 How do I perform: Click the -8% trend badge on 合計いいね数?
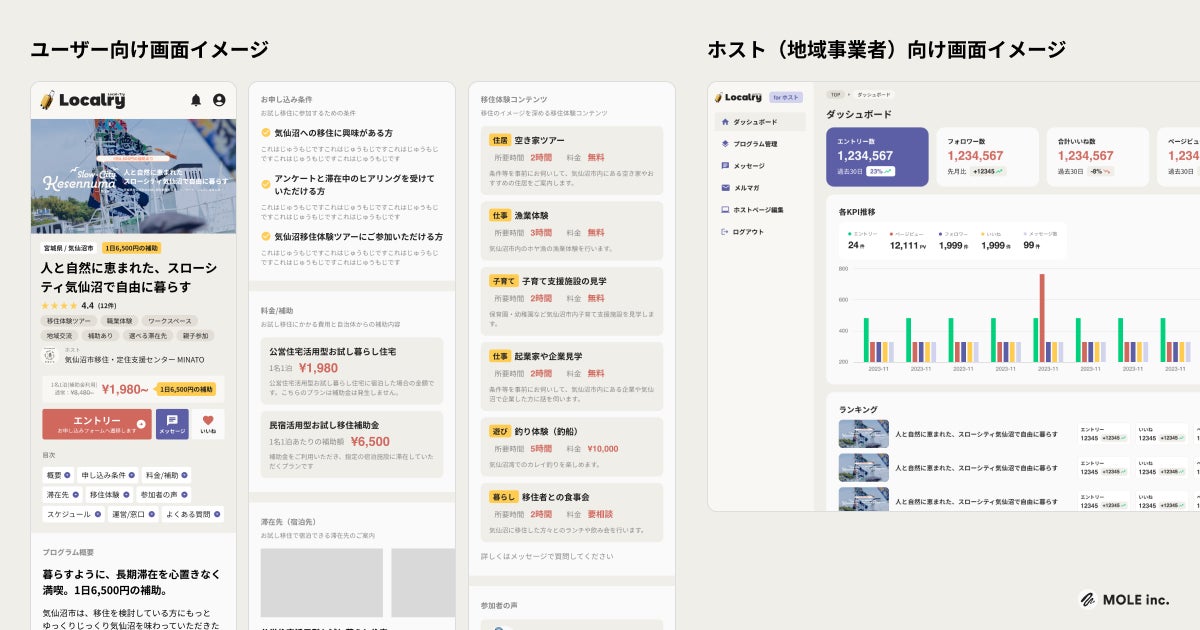(1103, 172)
